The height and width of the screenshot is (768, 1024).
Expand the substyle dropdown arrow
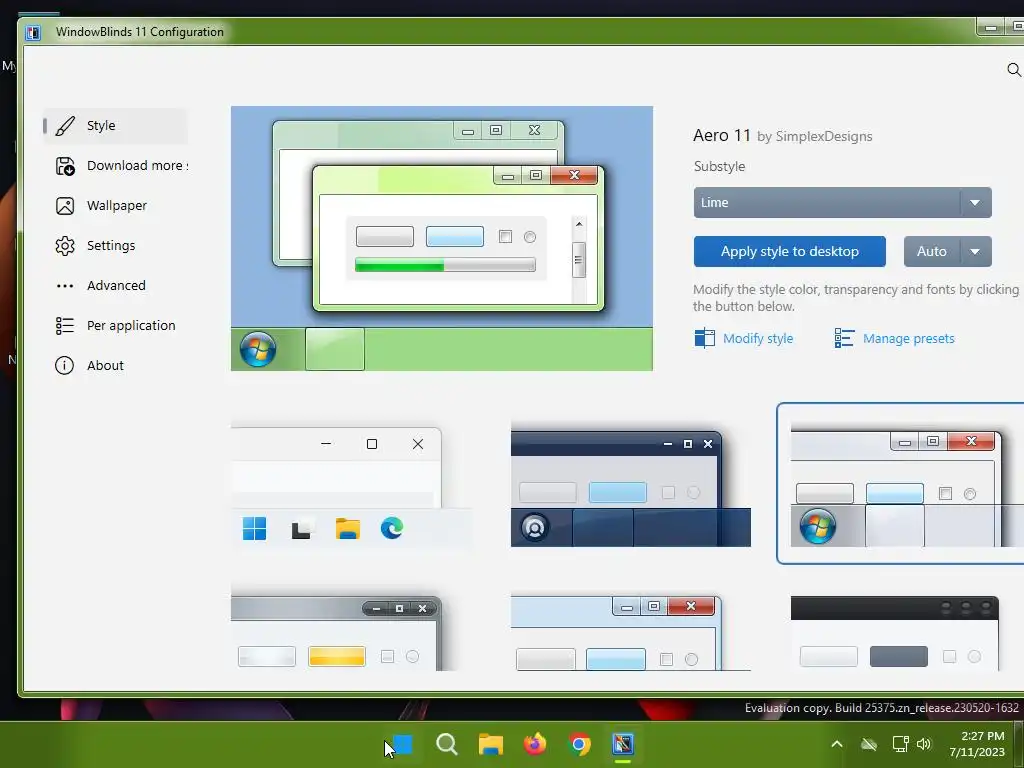(x=975, y=202)
